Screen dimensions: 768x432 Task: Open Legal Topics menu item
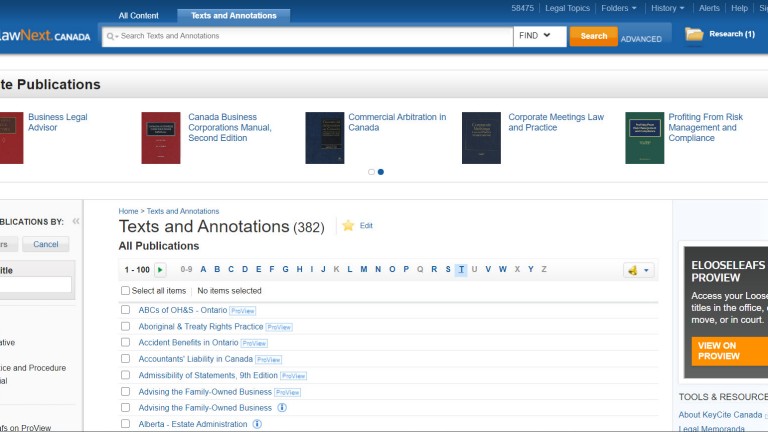tap(567, 8)
